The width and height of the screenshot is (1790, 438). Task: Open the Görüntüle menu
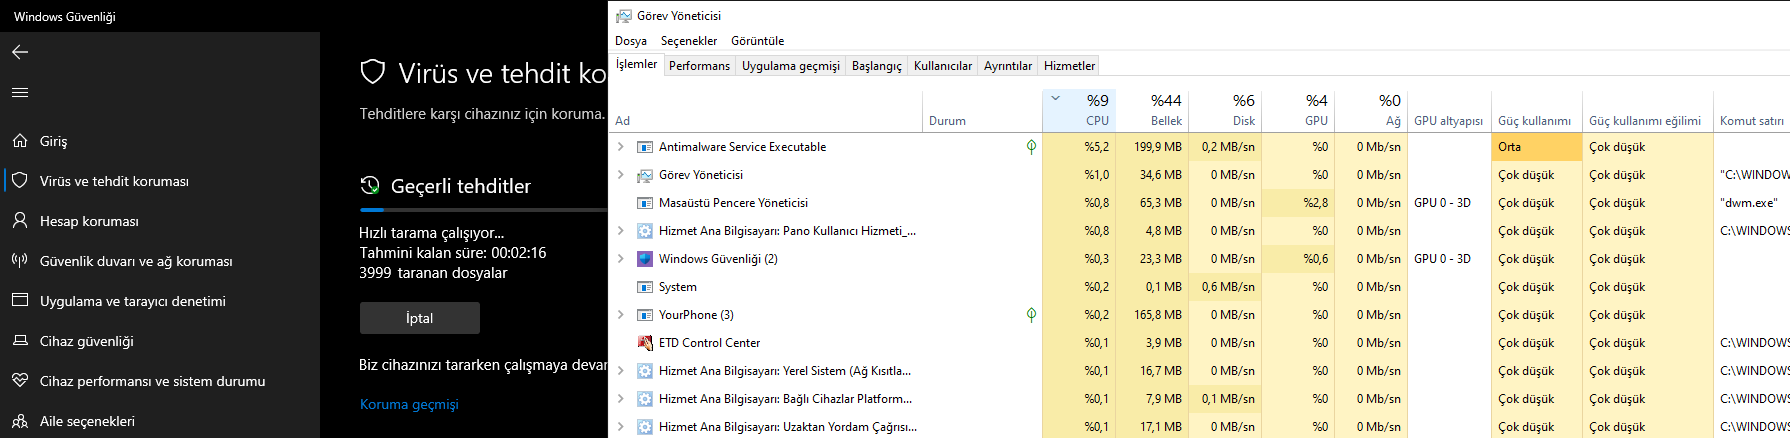[758, 41]
